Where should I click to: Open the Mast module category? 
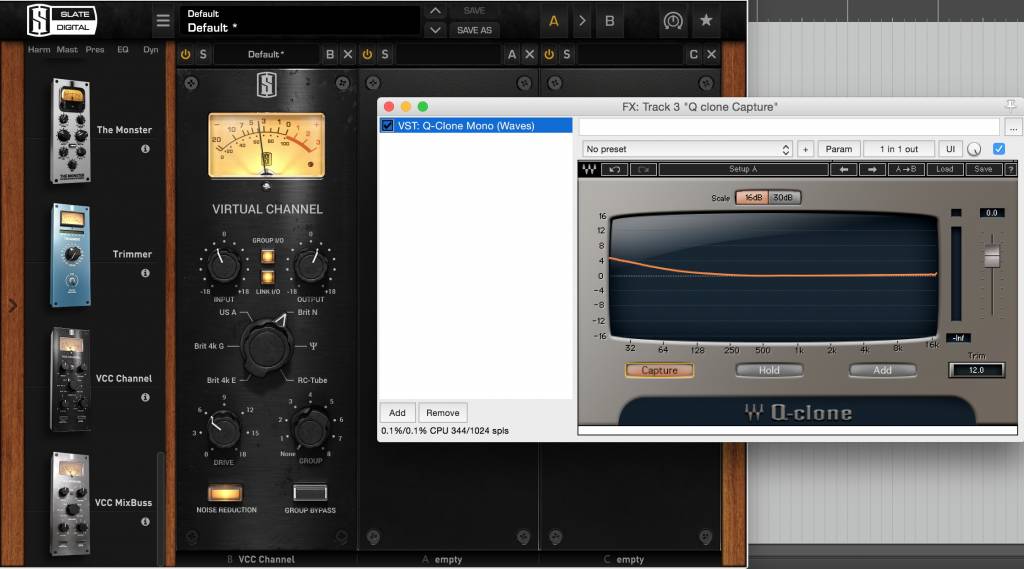(x=67, y=50)
